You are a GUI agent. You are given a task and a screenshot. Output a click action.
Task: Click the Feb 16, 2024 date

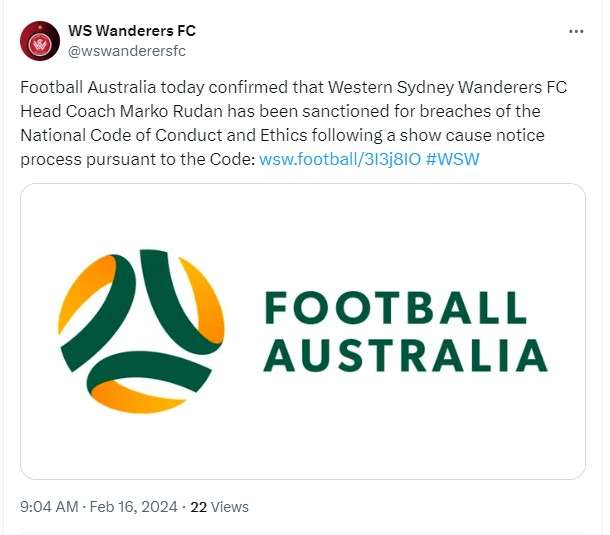tap(132, 507)
